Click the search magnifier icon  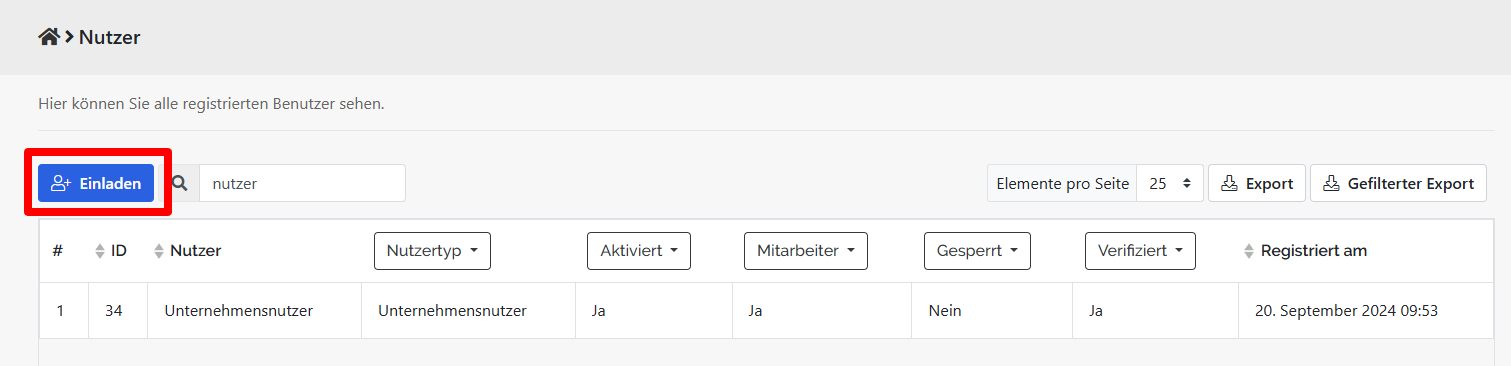[180, 183]
